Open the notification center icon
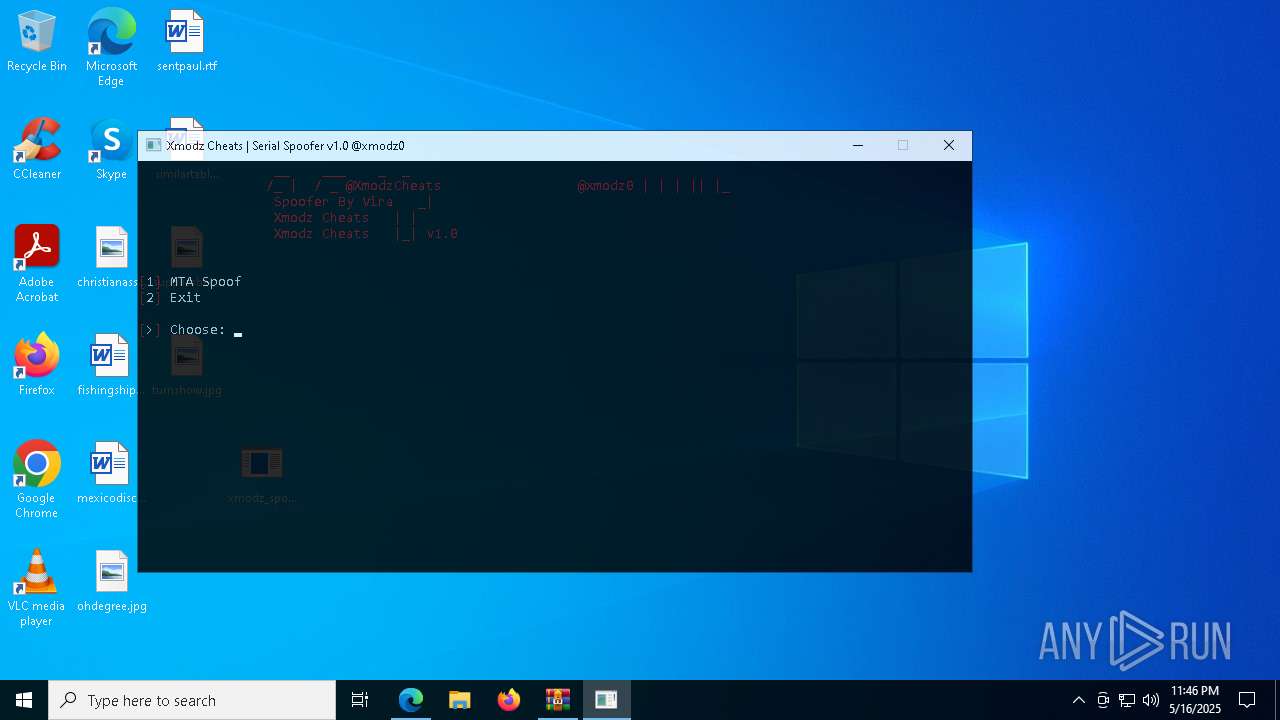1280x720 pixels. coord(1247,700)
